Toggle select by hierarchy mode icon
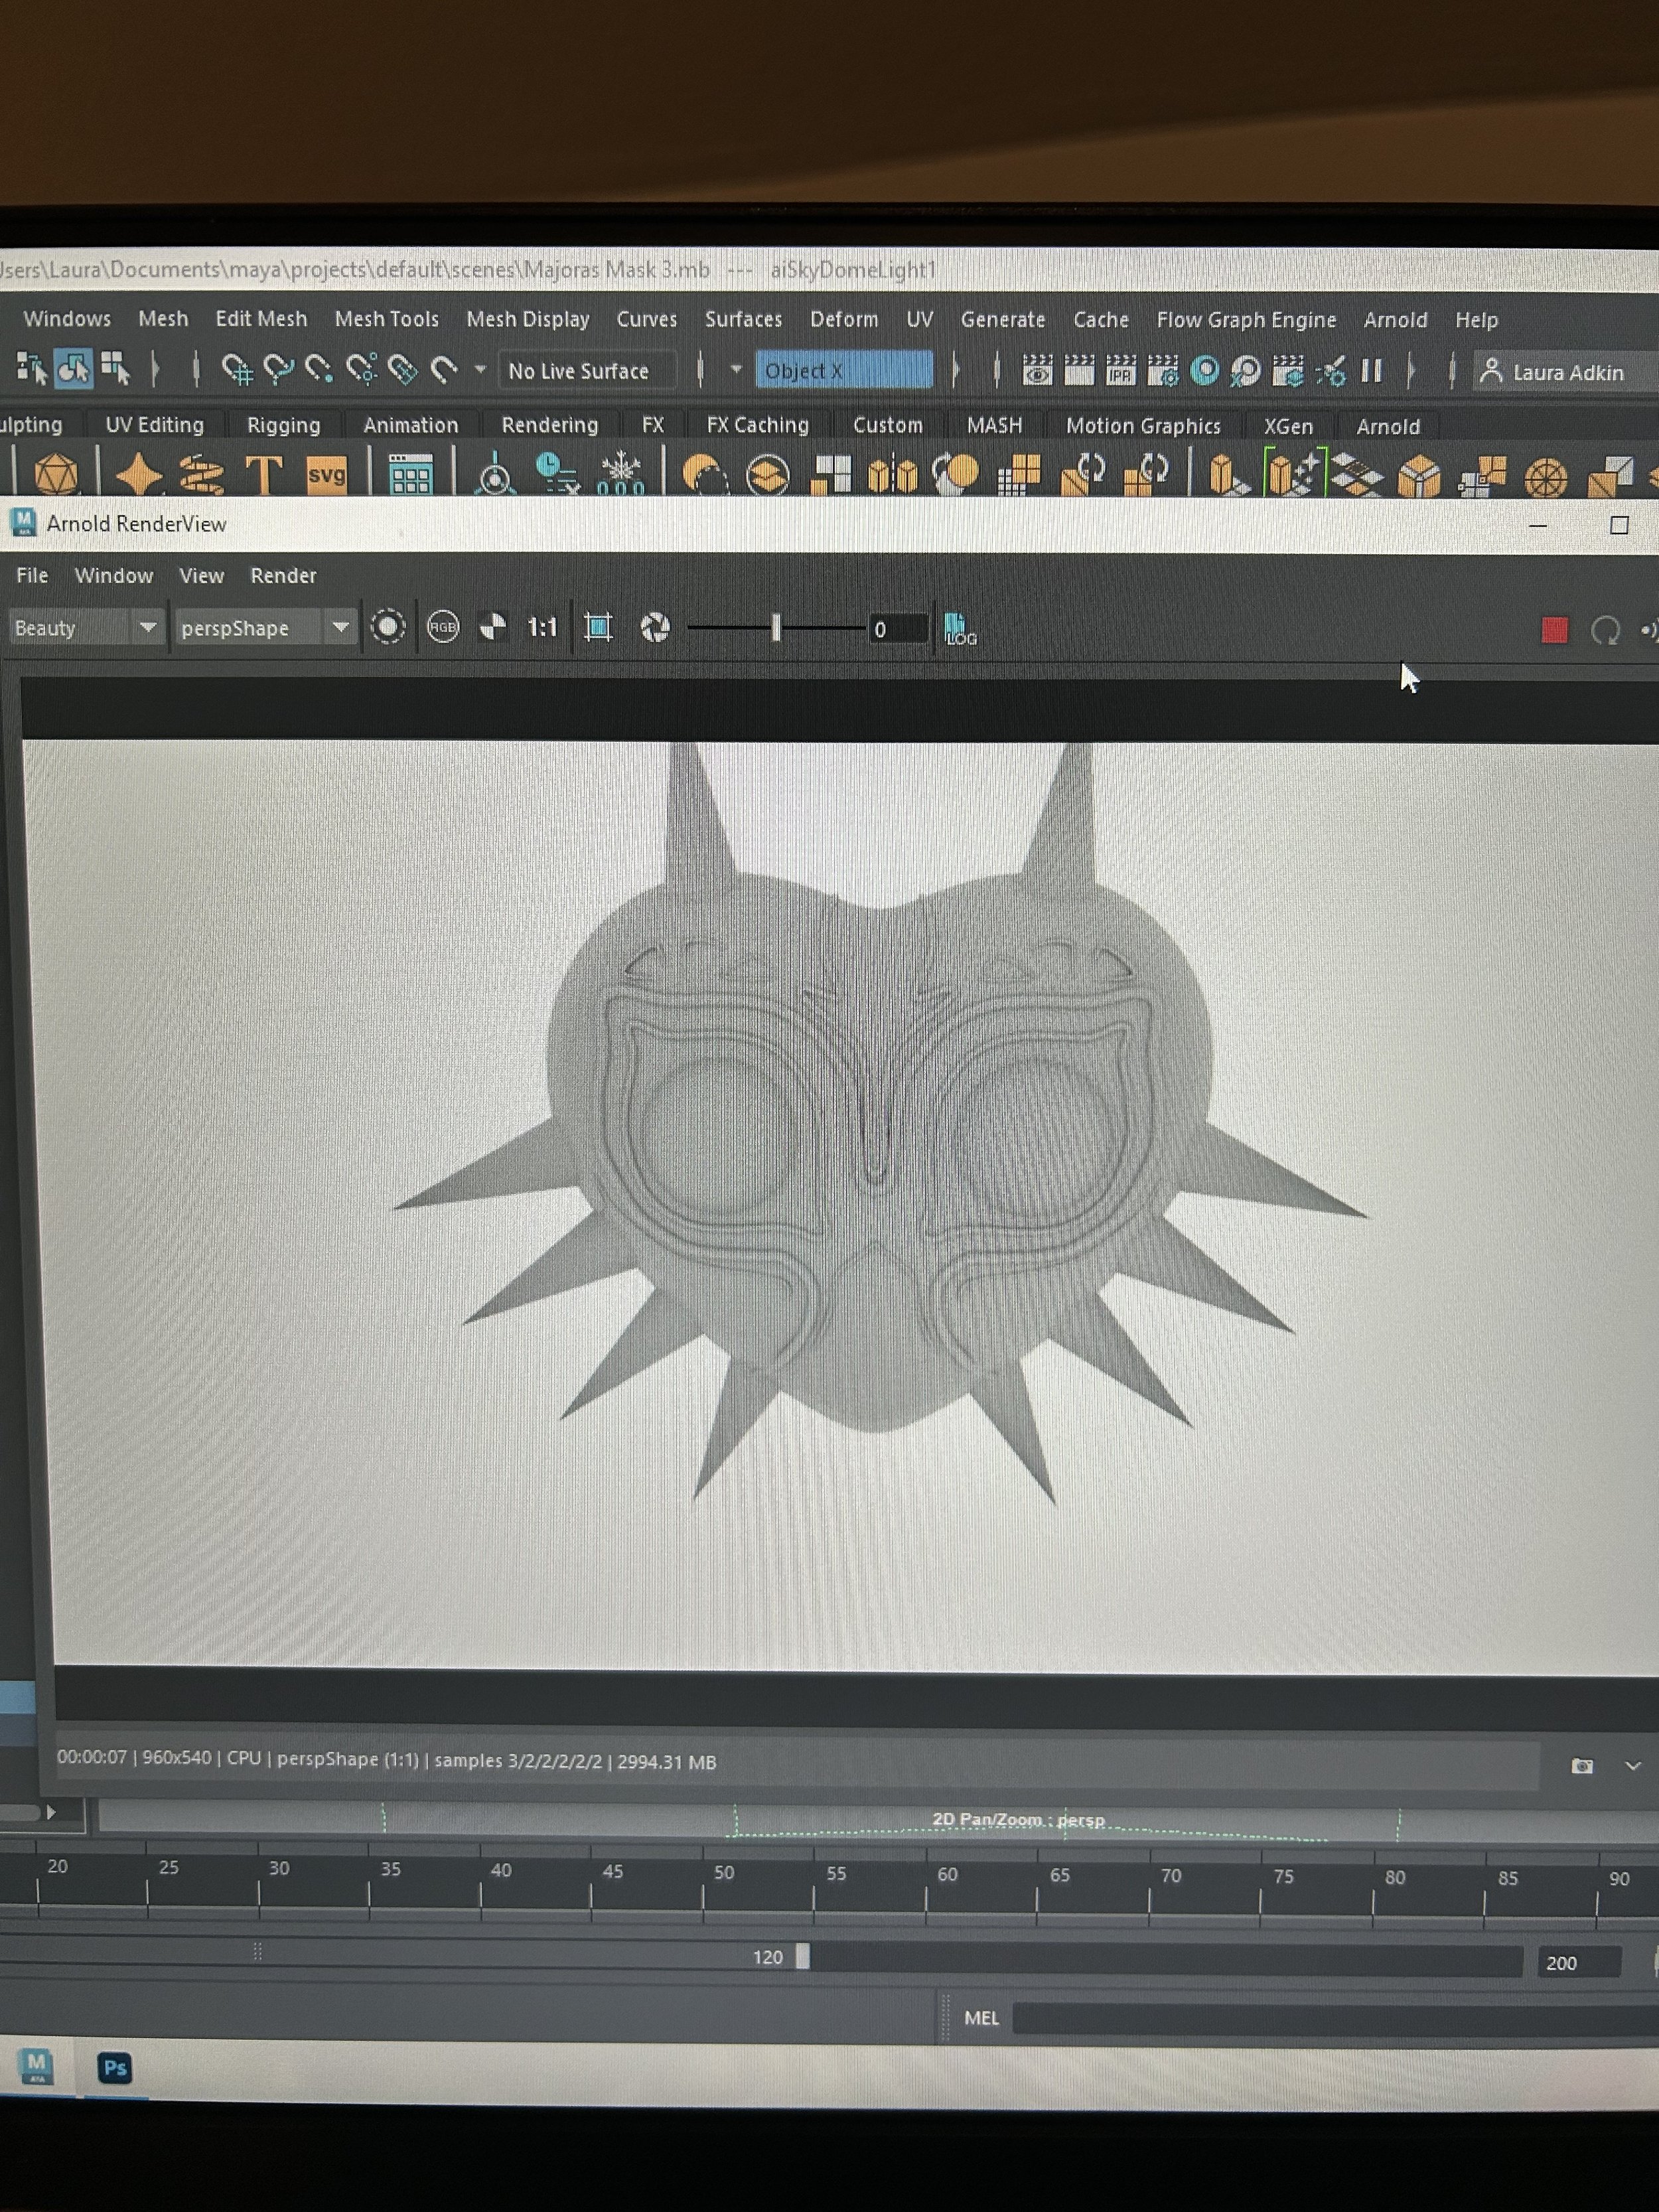 click(32, 369)
